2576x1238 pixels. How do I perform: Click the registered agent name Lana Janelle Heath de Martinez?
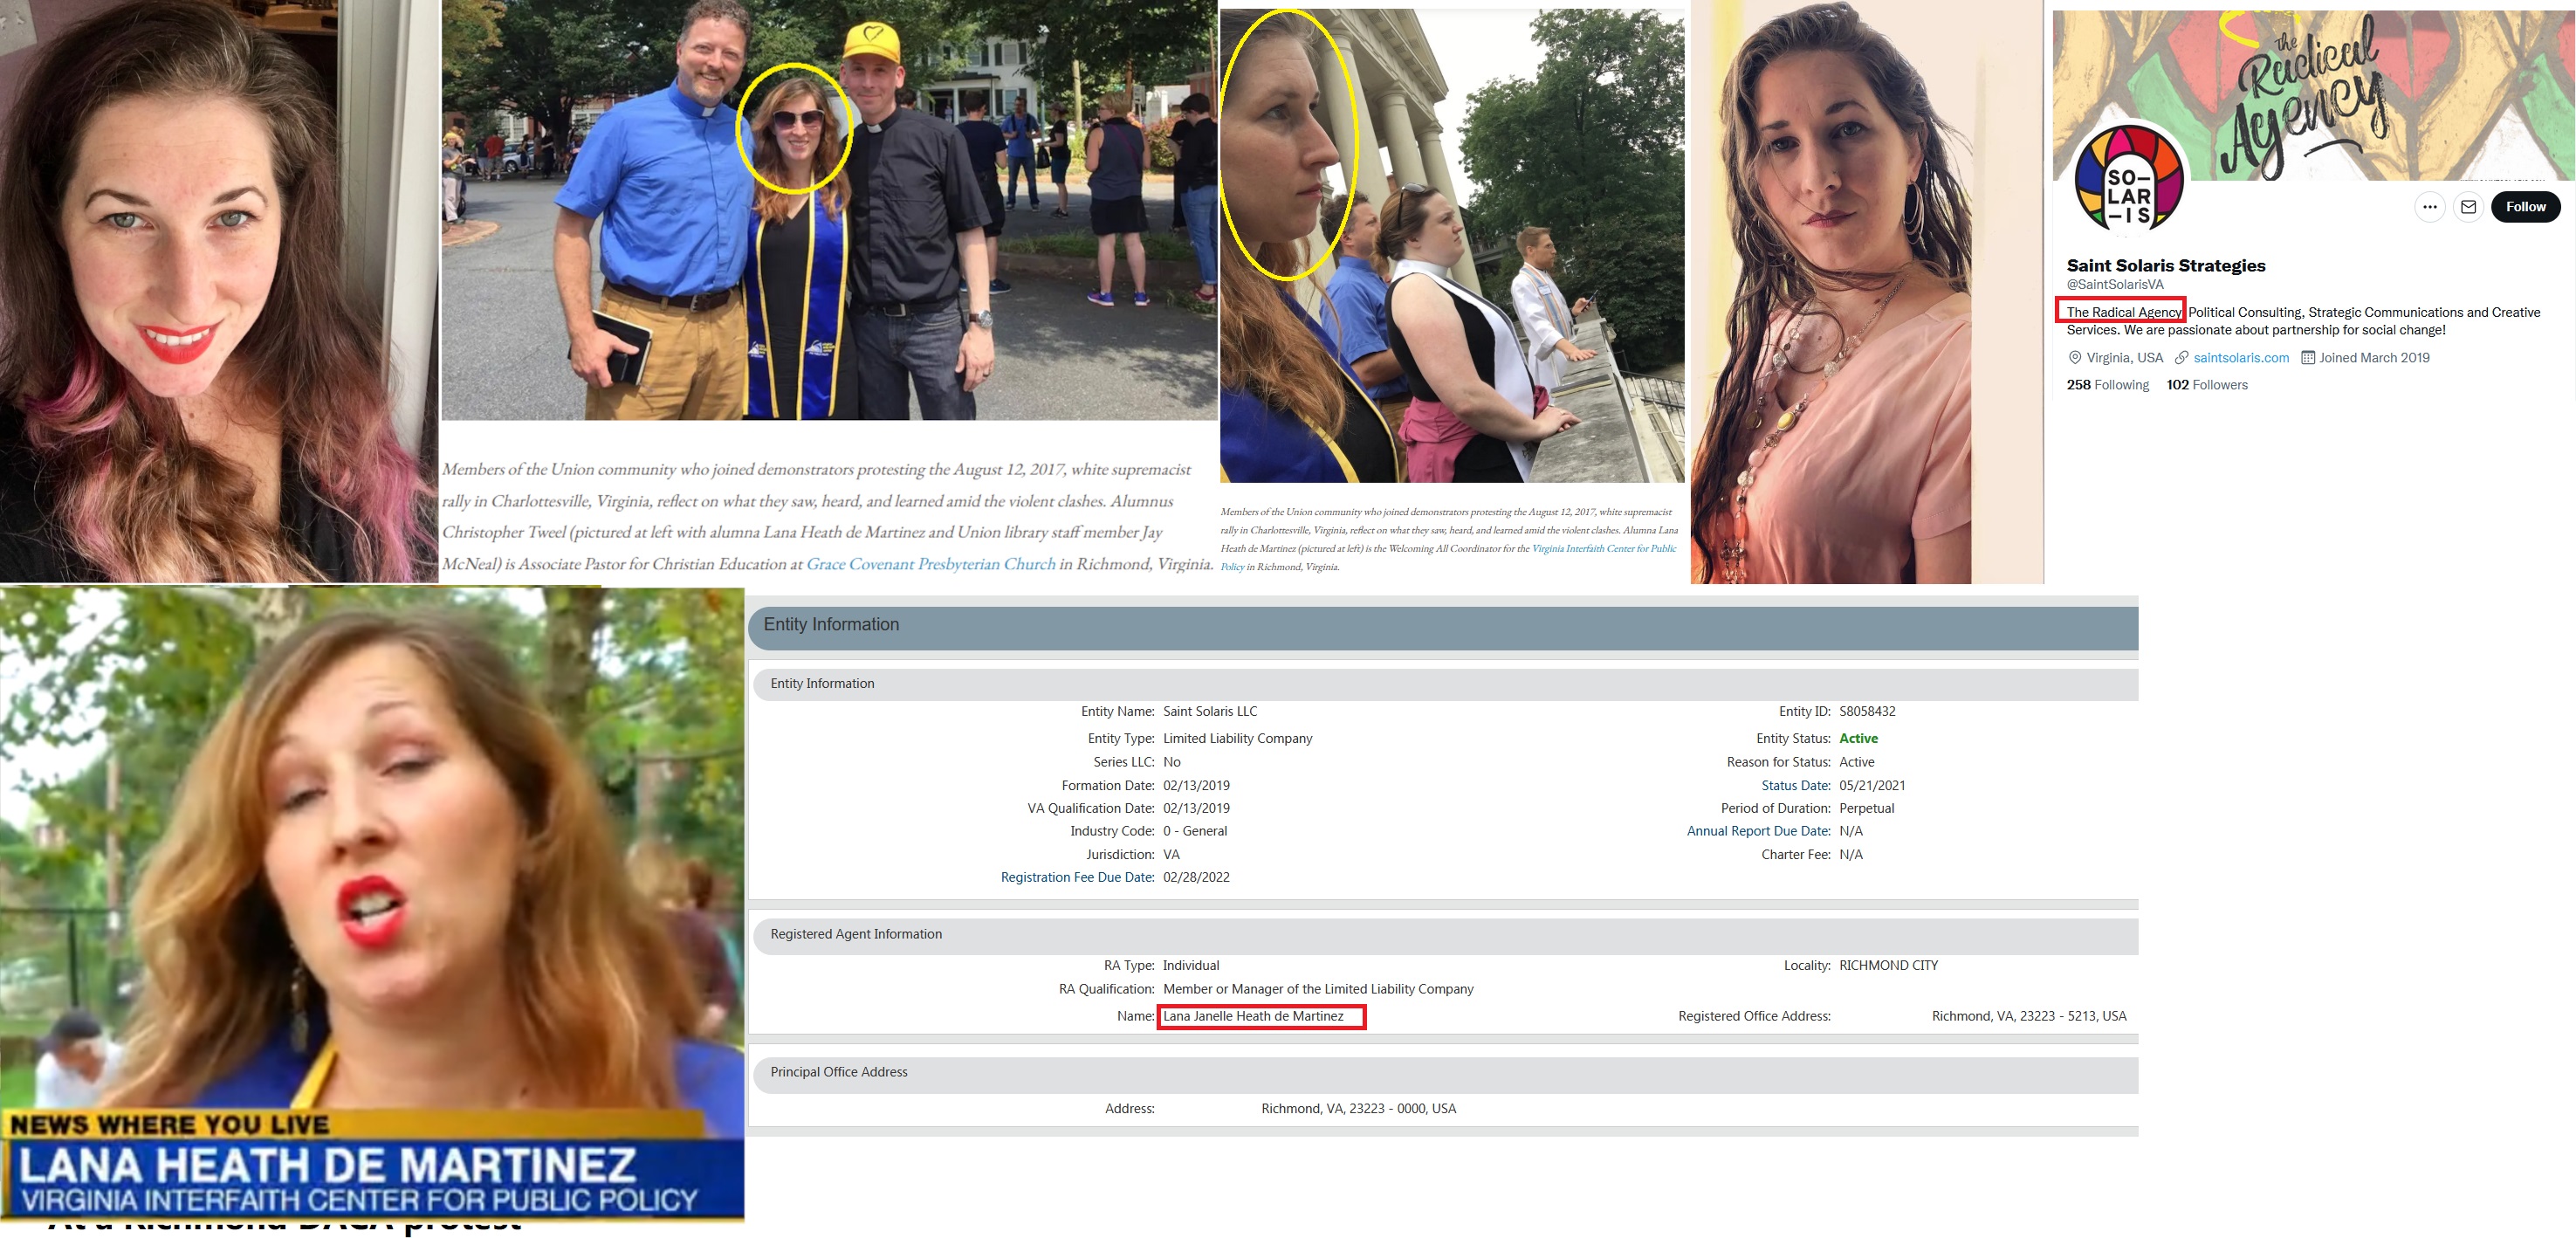click(x=1253, y=1016)
